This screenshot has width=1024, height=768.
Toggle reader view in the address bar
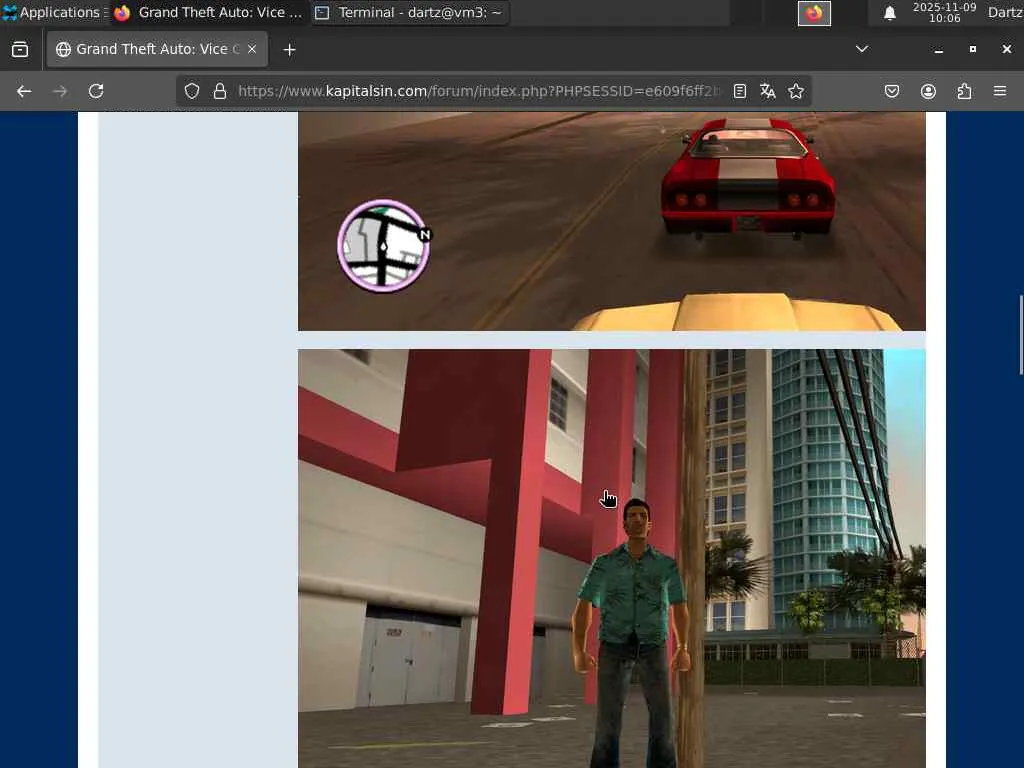pyautogui.click(x=739, y=91)
